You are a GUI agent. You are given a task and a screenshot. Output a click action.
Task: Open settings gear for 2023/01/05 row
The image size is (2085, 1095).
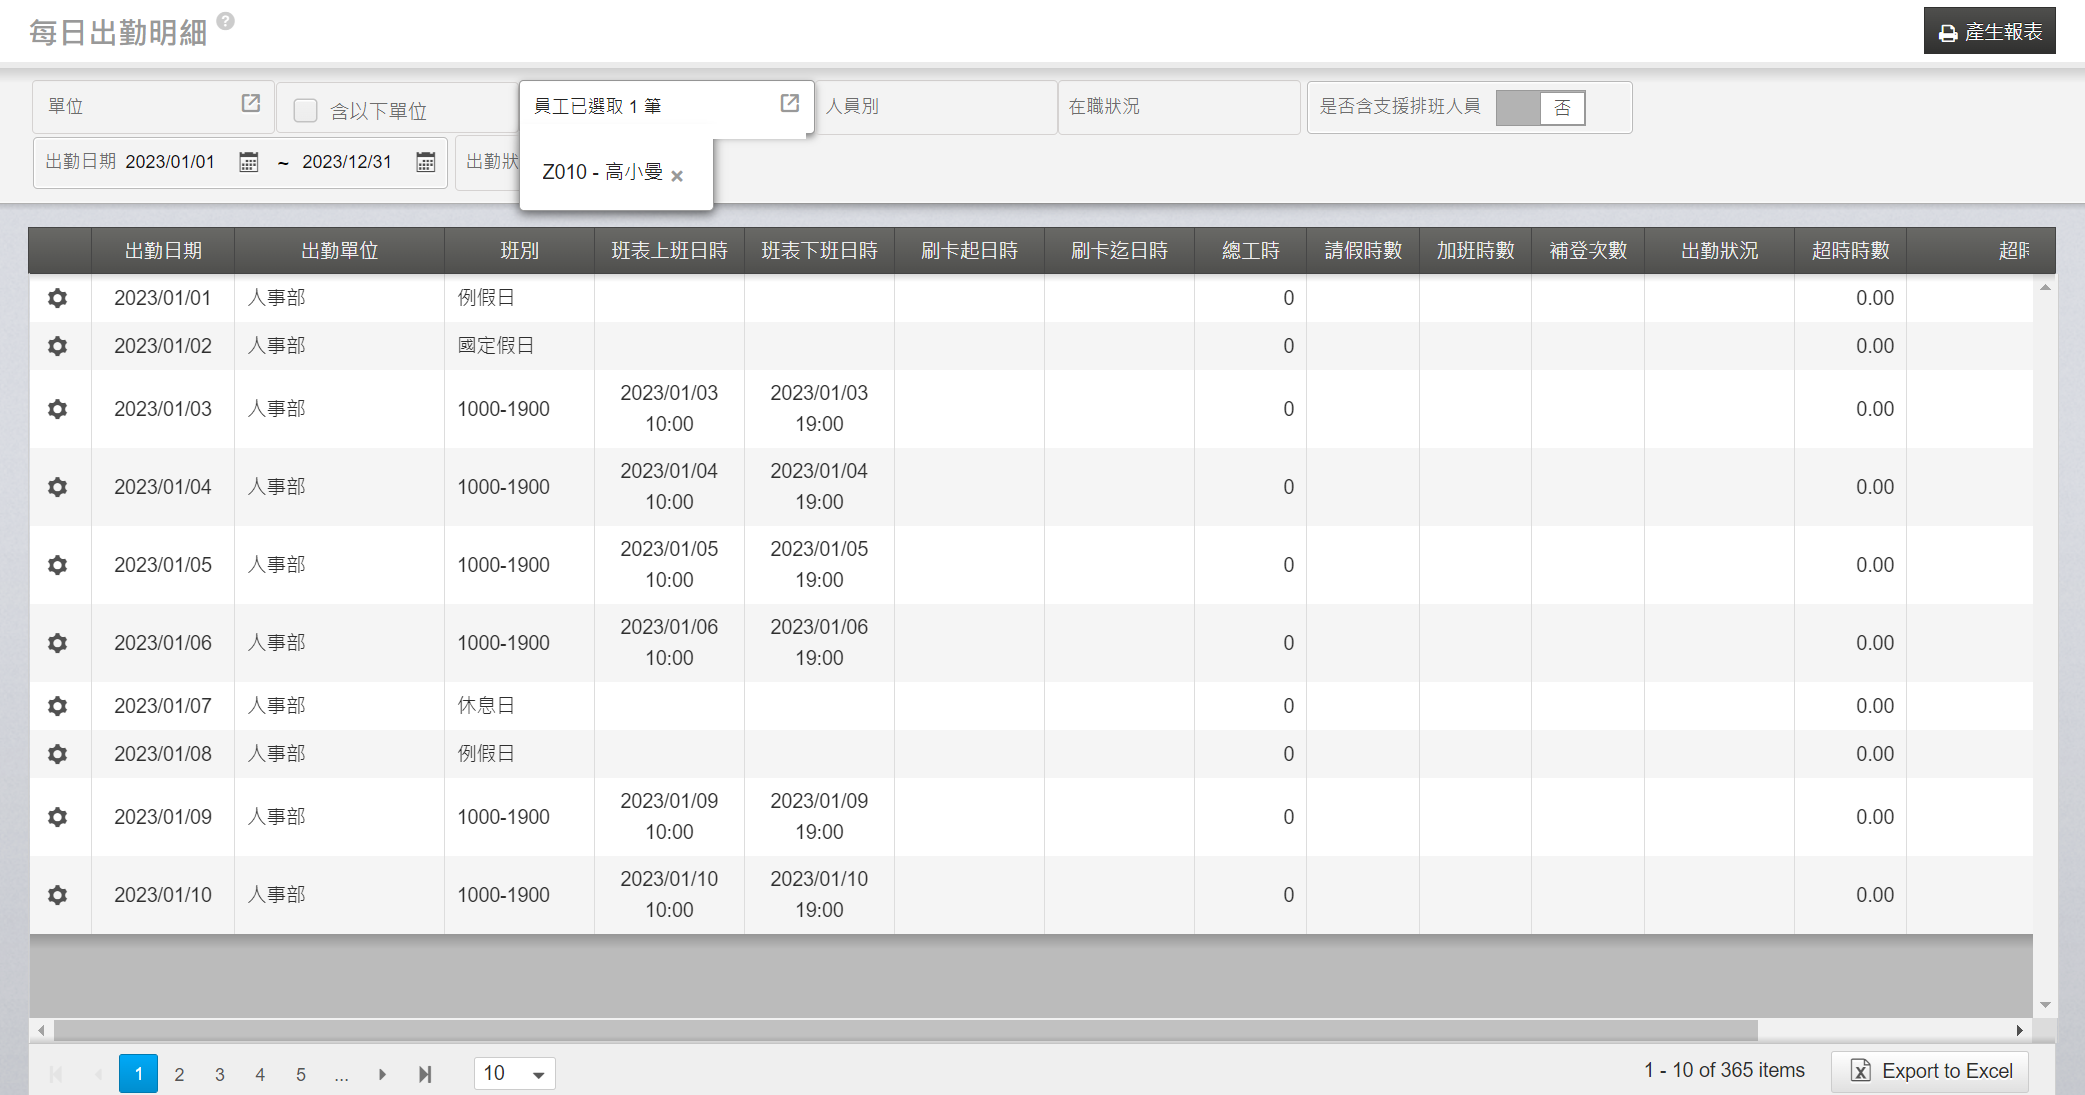58,565
